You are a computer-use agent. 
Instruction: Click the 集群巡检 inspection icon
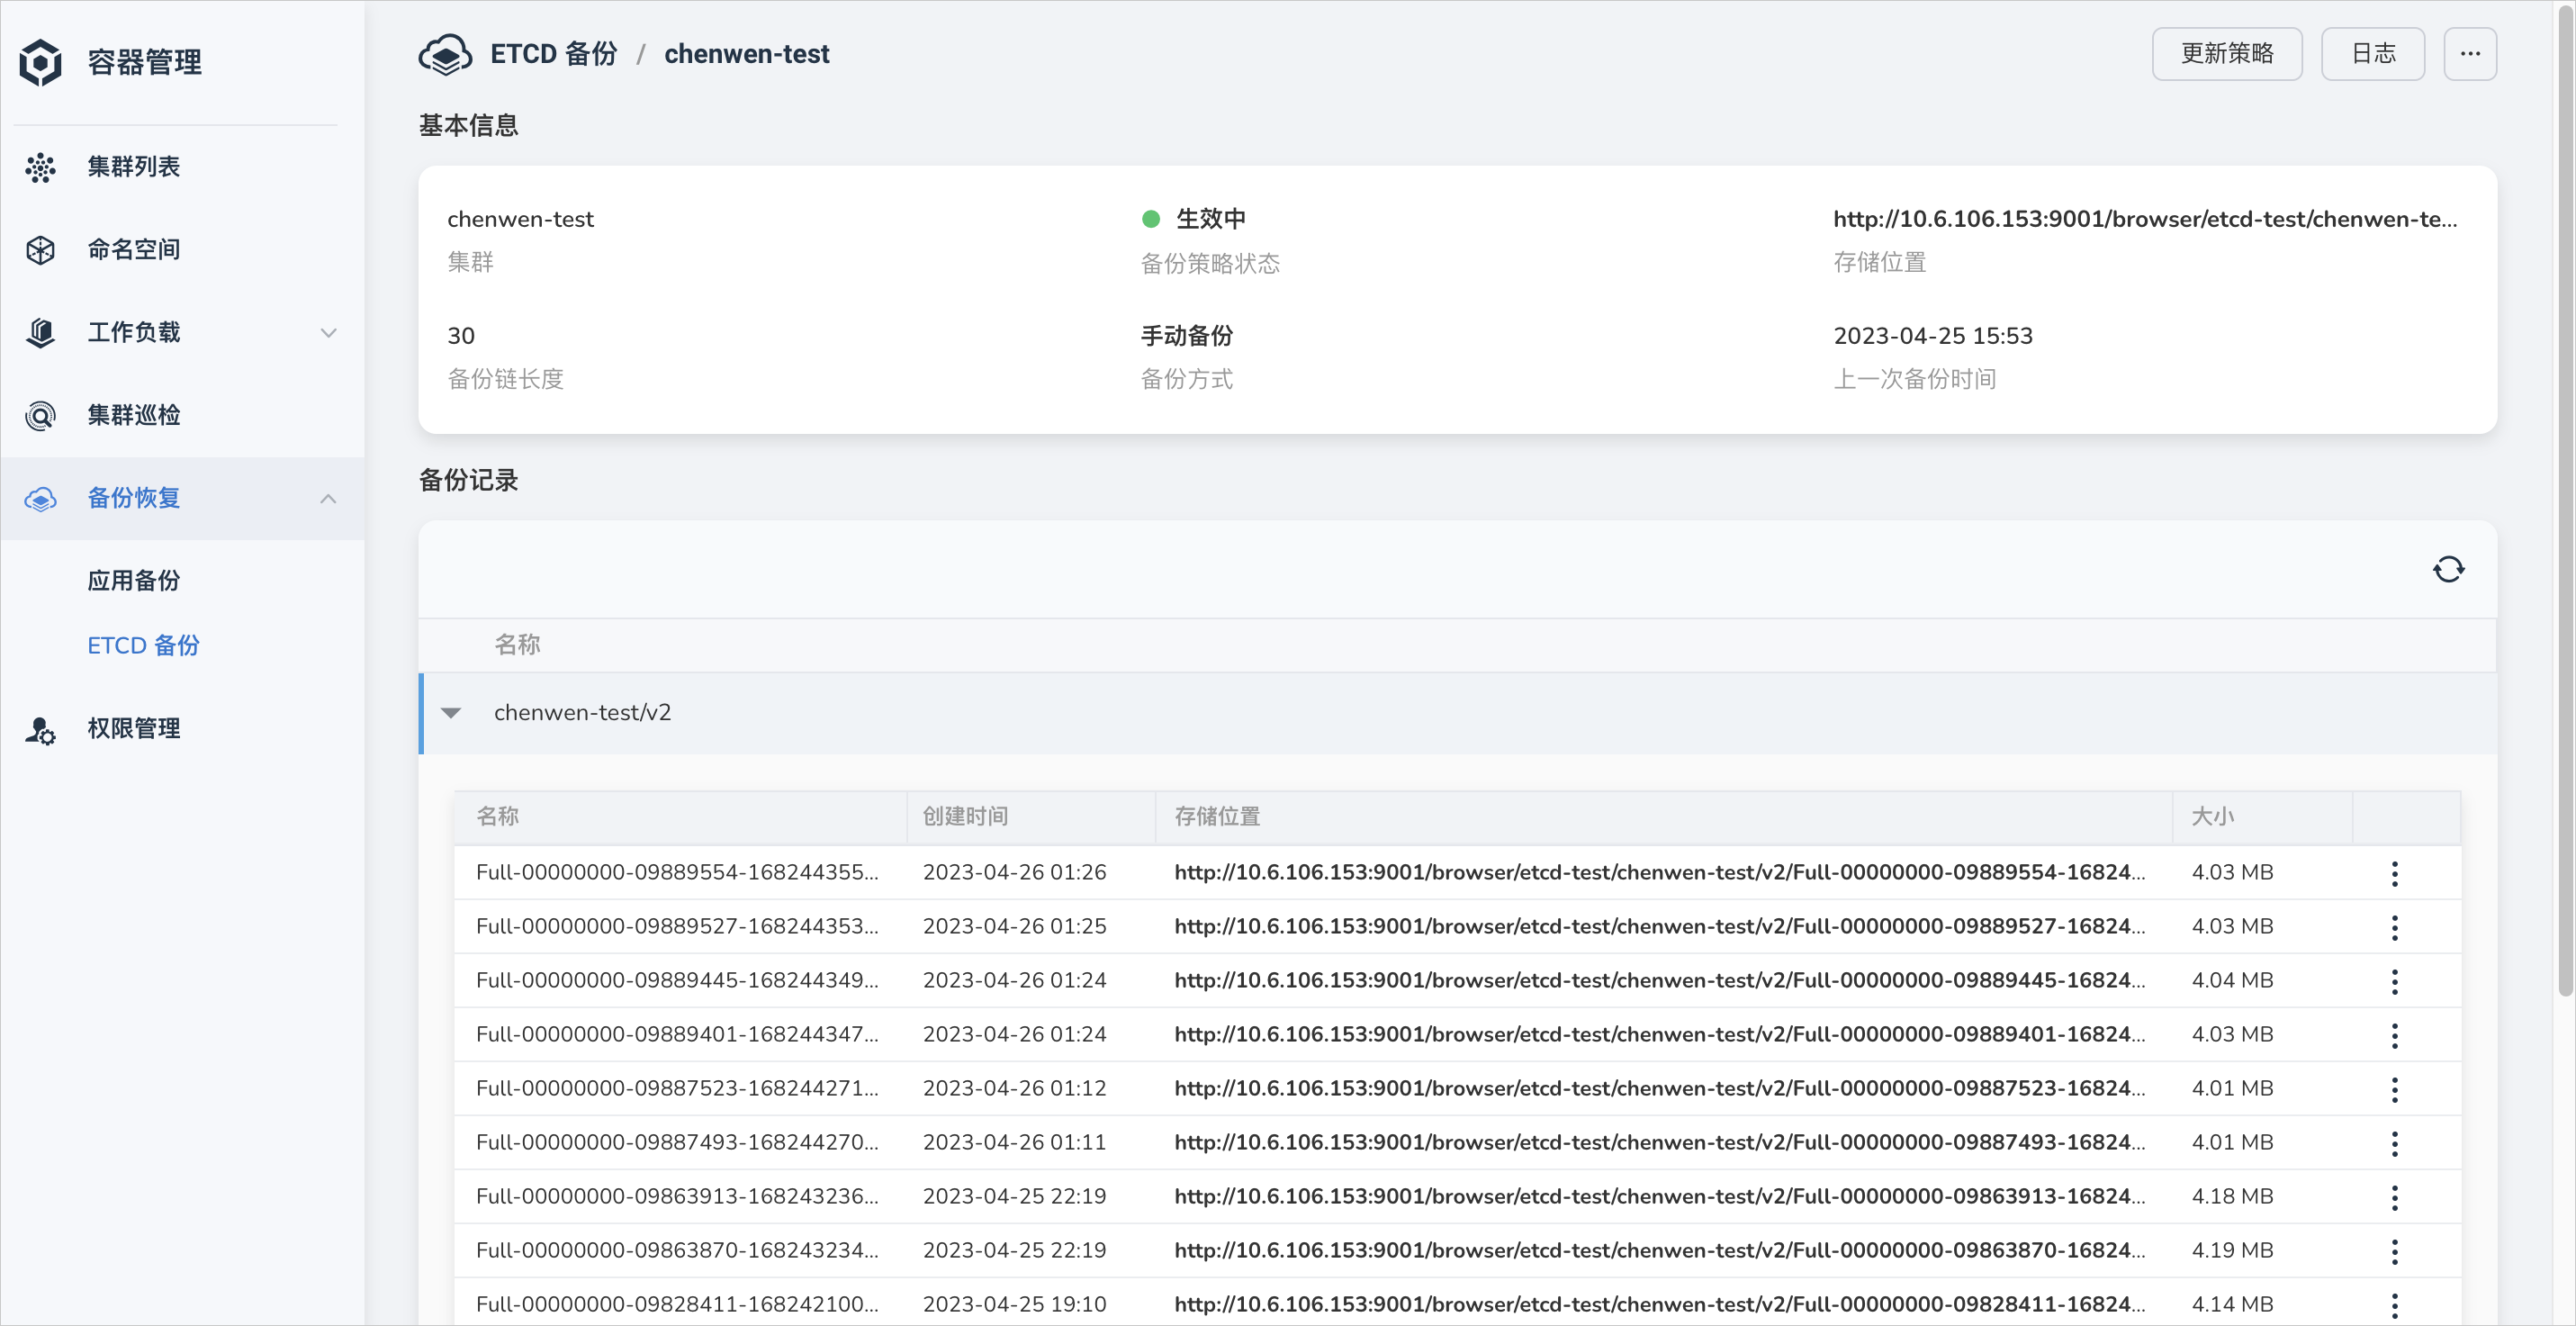click(x=40, y=416)
